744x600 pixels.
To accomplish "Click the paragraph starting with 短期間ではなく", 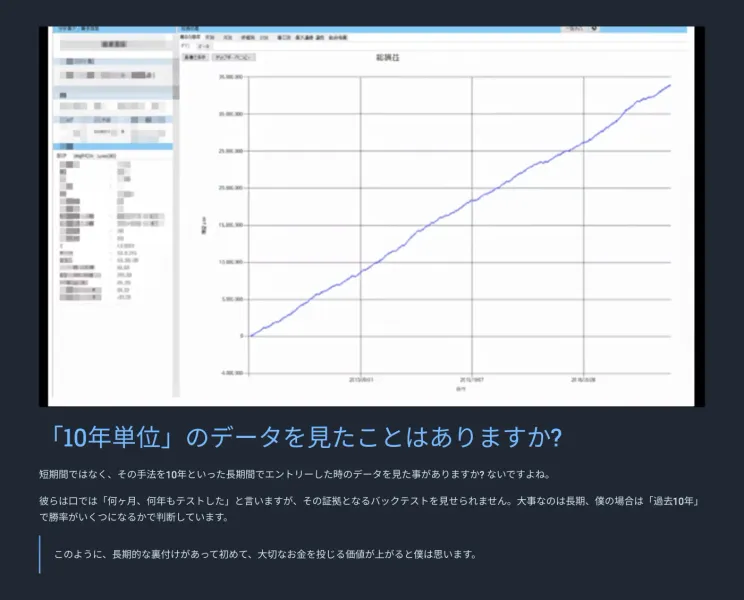I will (295, 474).
